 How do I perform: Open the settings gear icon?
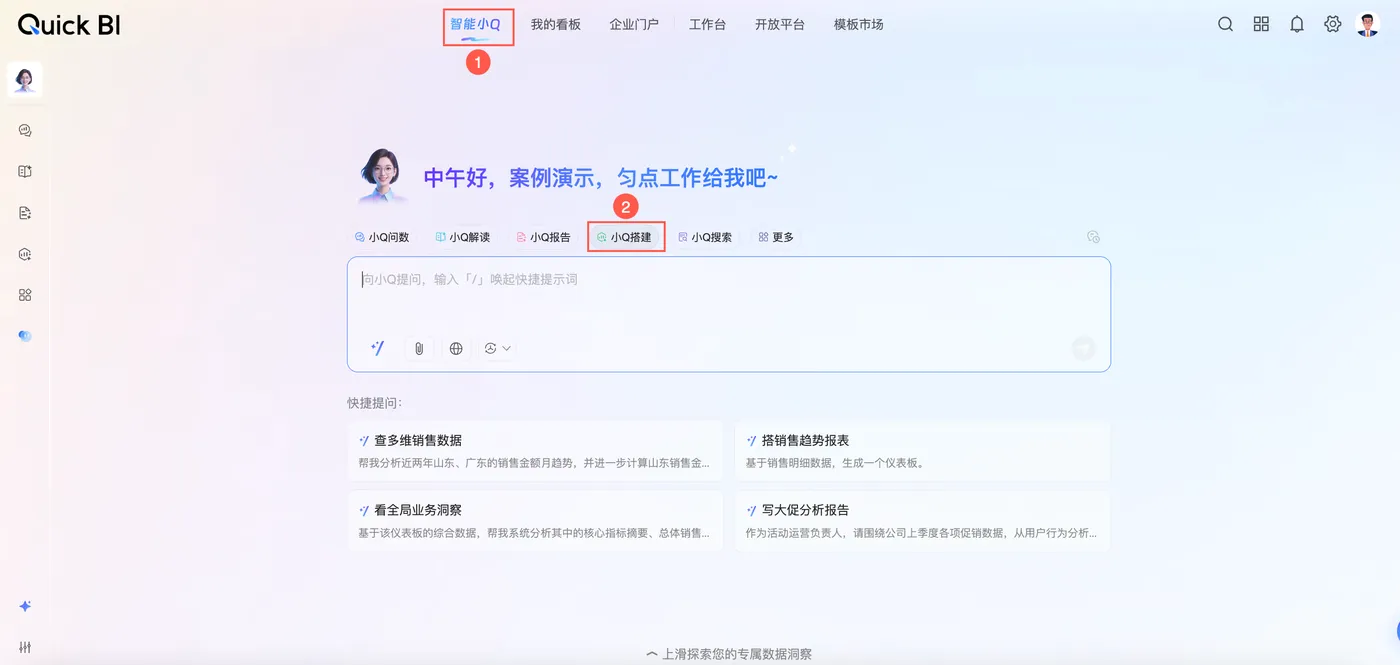(1333, 24)
